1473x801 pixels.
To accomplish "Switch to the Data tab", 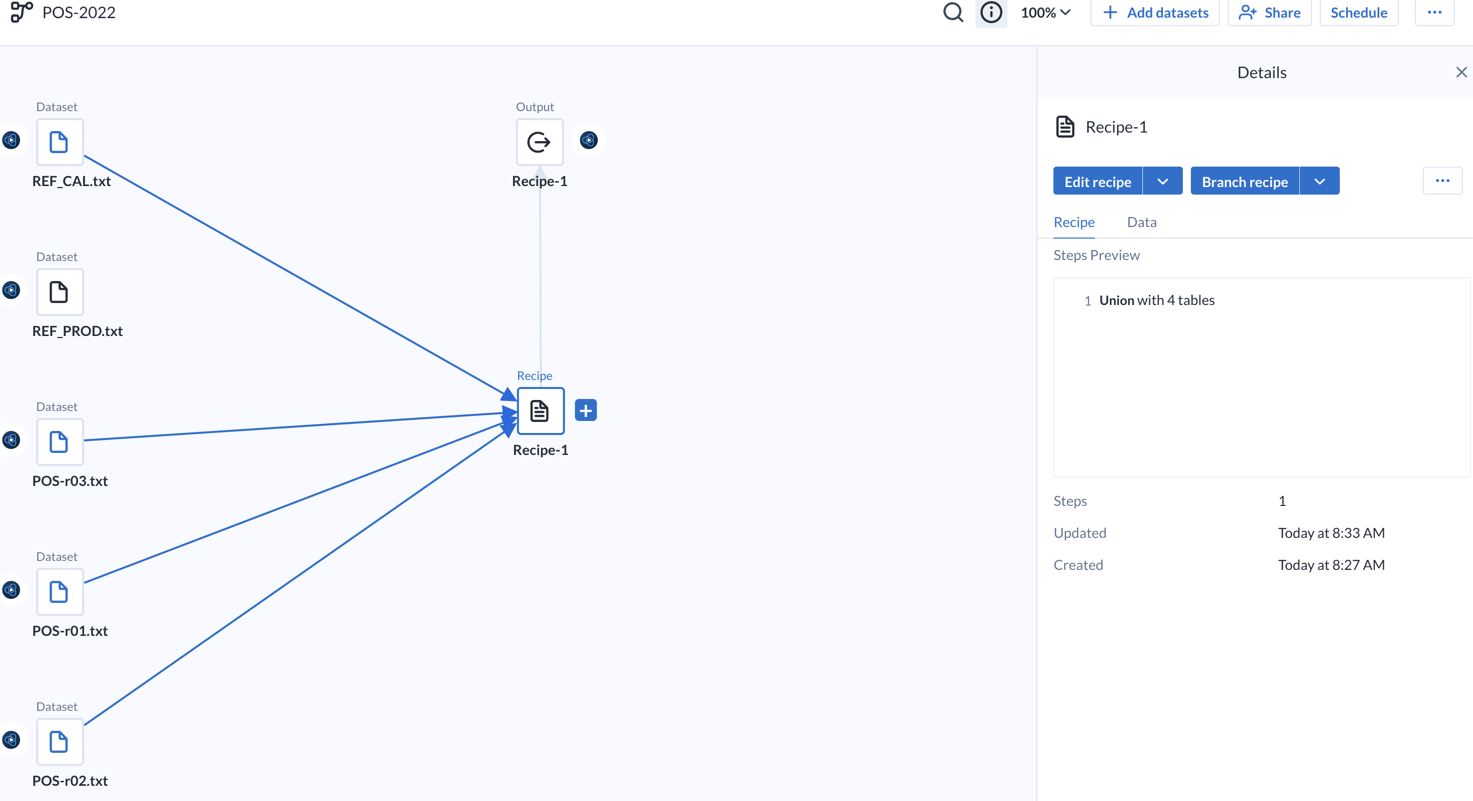I will tap(1141, 222).
